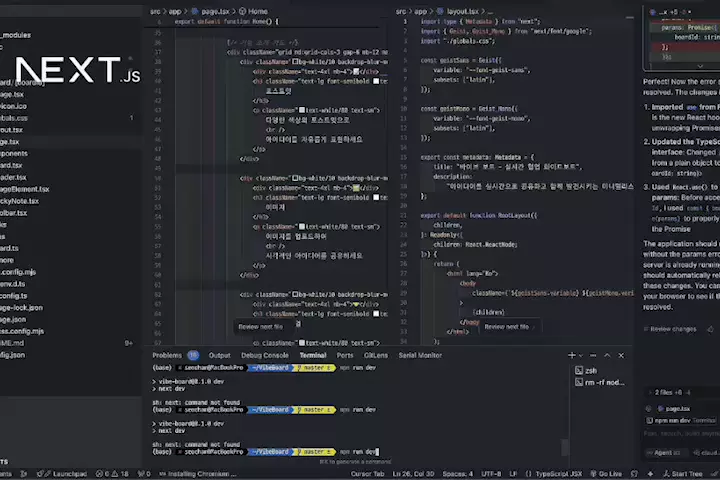Select the Terminal tab
Screen dimensions: 720x480
(x=313, y=355)
